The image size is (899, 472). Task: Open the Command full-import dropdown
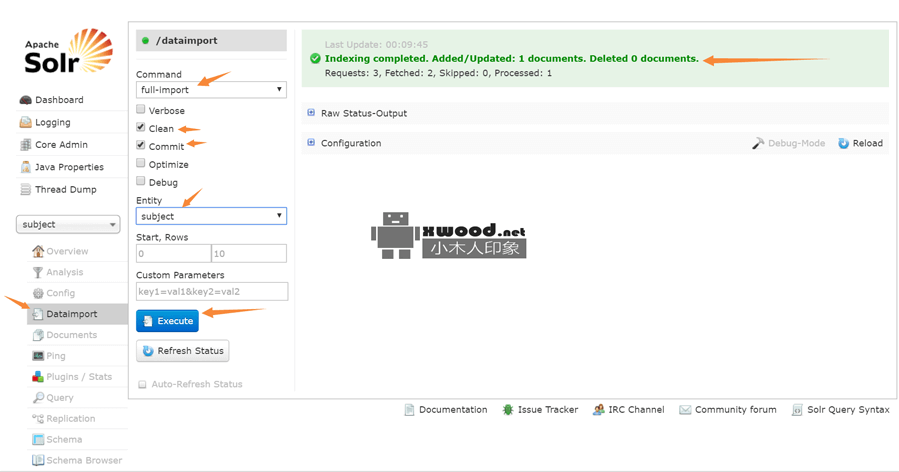coord(211,89)
